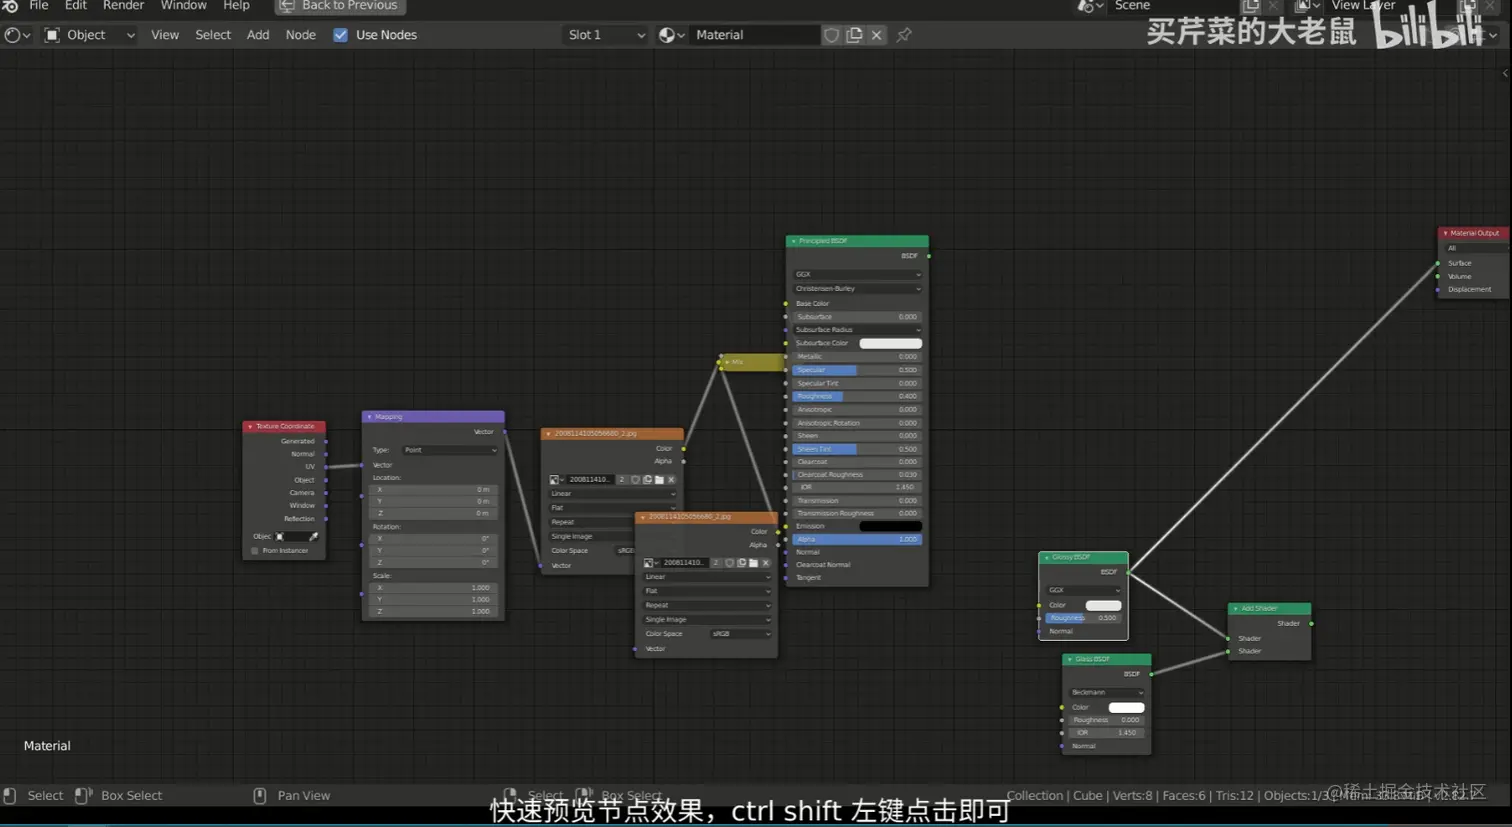Open the Object shader type dropdown
Viewport: 1512px width, 827px height.
[90, 35]
